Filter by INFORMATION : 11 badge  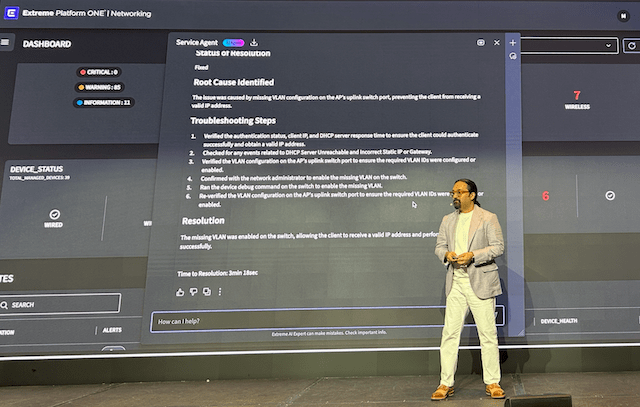104,102
